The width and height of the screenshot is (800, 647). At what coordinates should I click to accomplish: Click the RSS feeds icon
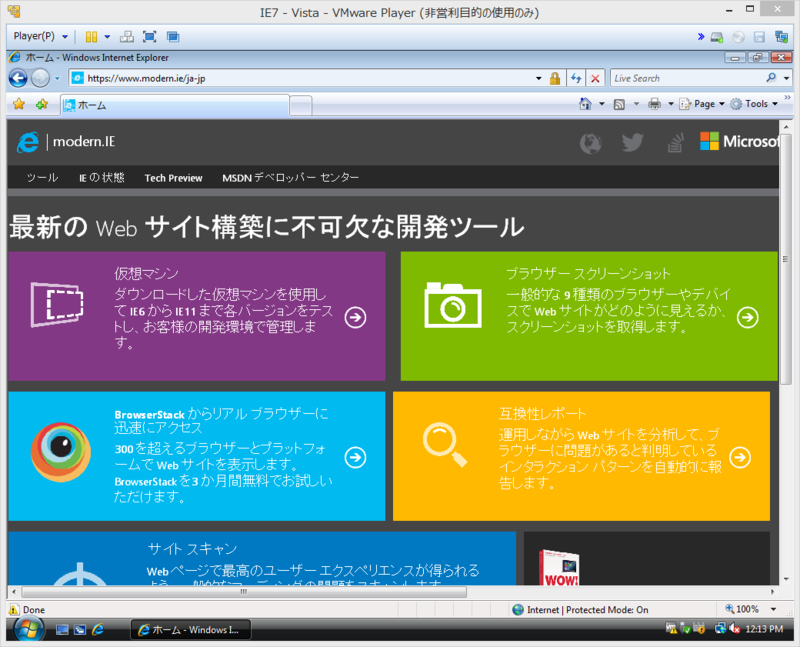(619, 104)
